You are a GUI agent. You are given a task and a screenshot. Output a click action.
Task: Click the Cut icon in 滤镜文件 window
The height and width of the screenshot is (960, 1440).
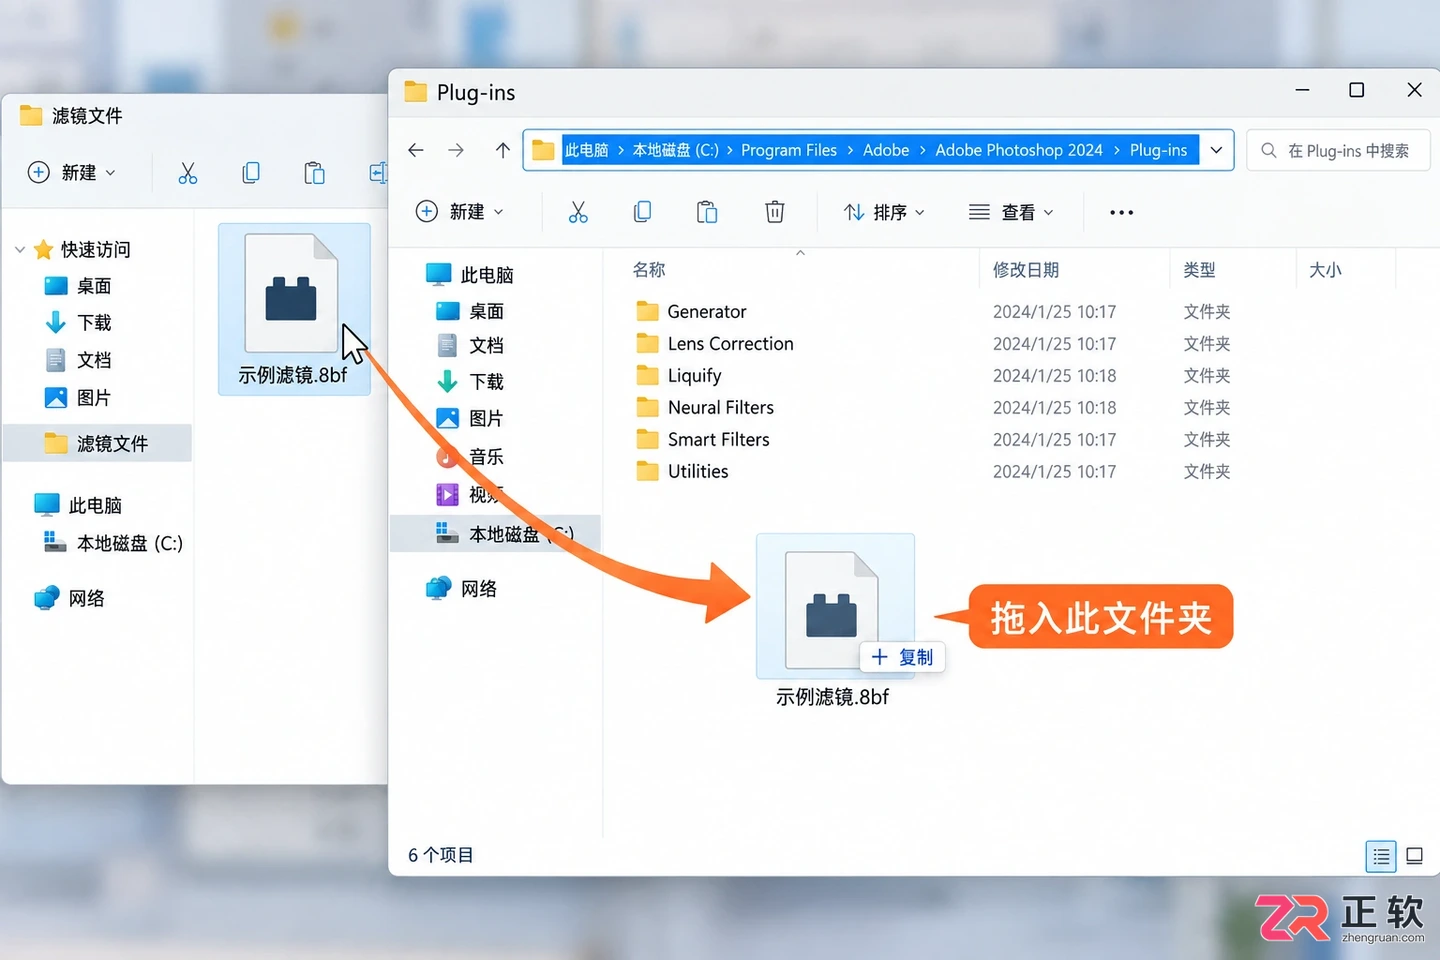click(x=187, y=173)
